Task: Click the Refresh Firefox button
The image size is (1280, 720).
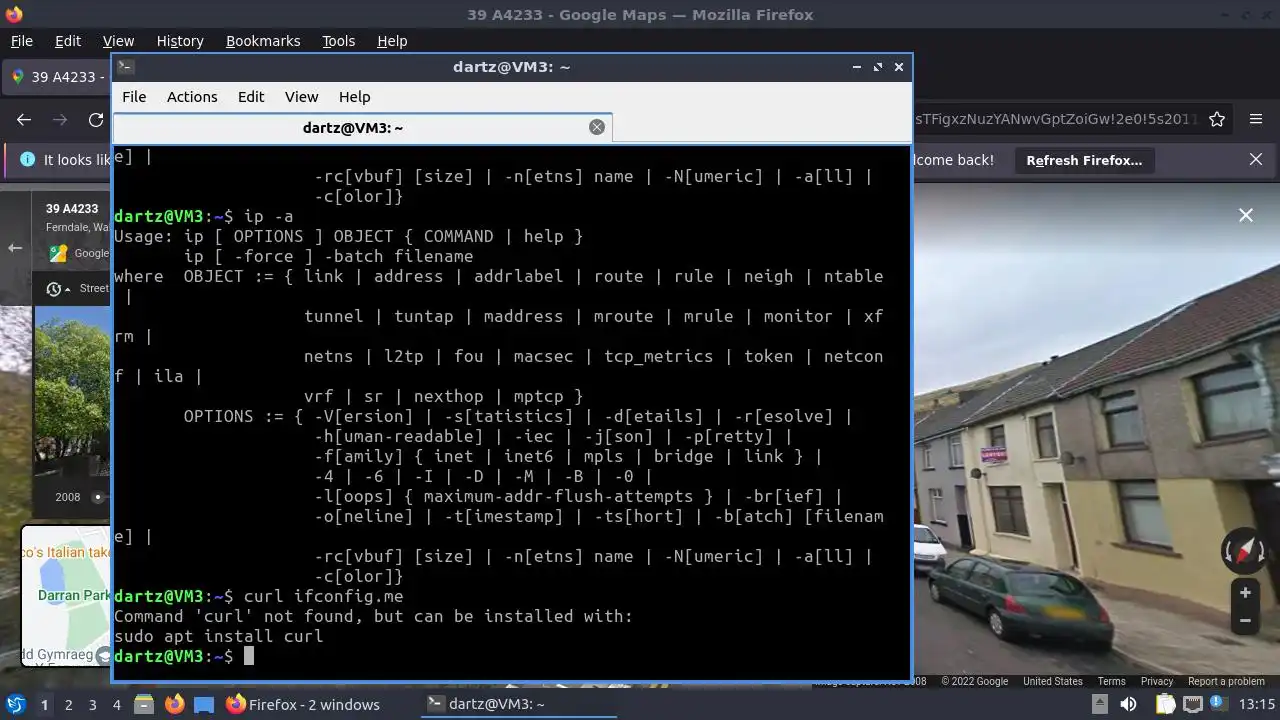Action: coord(1084,160)
